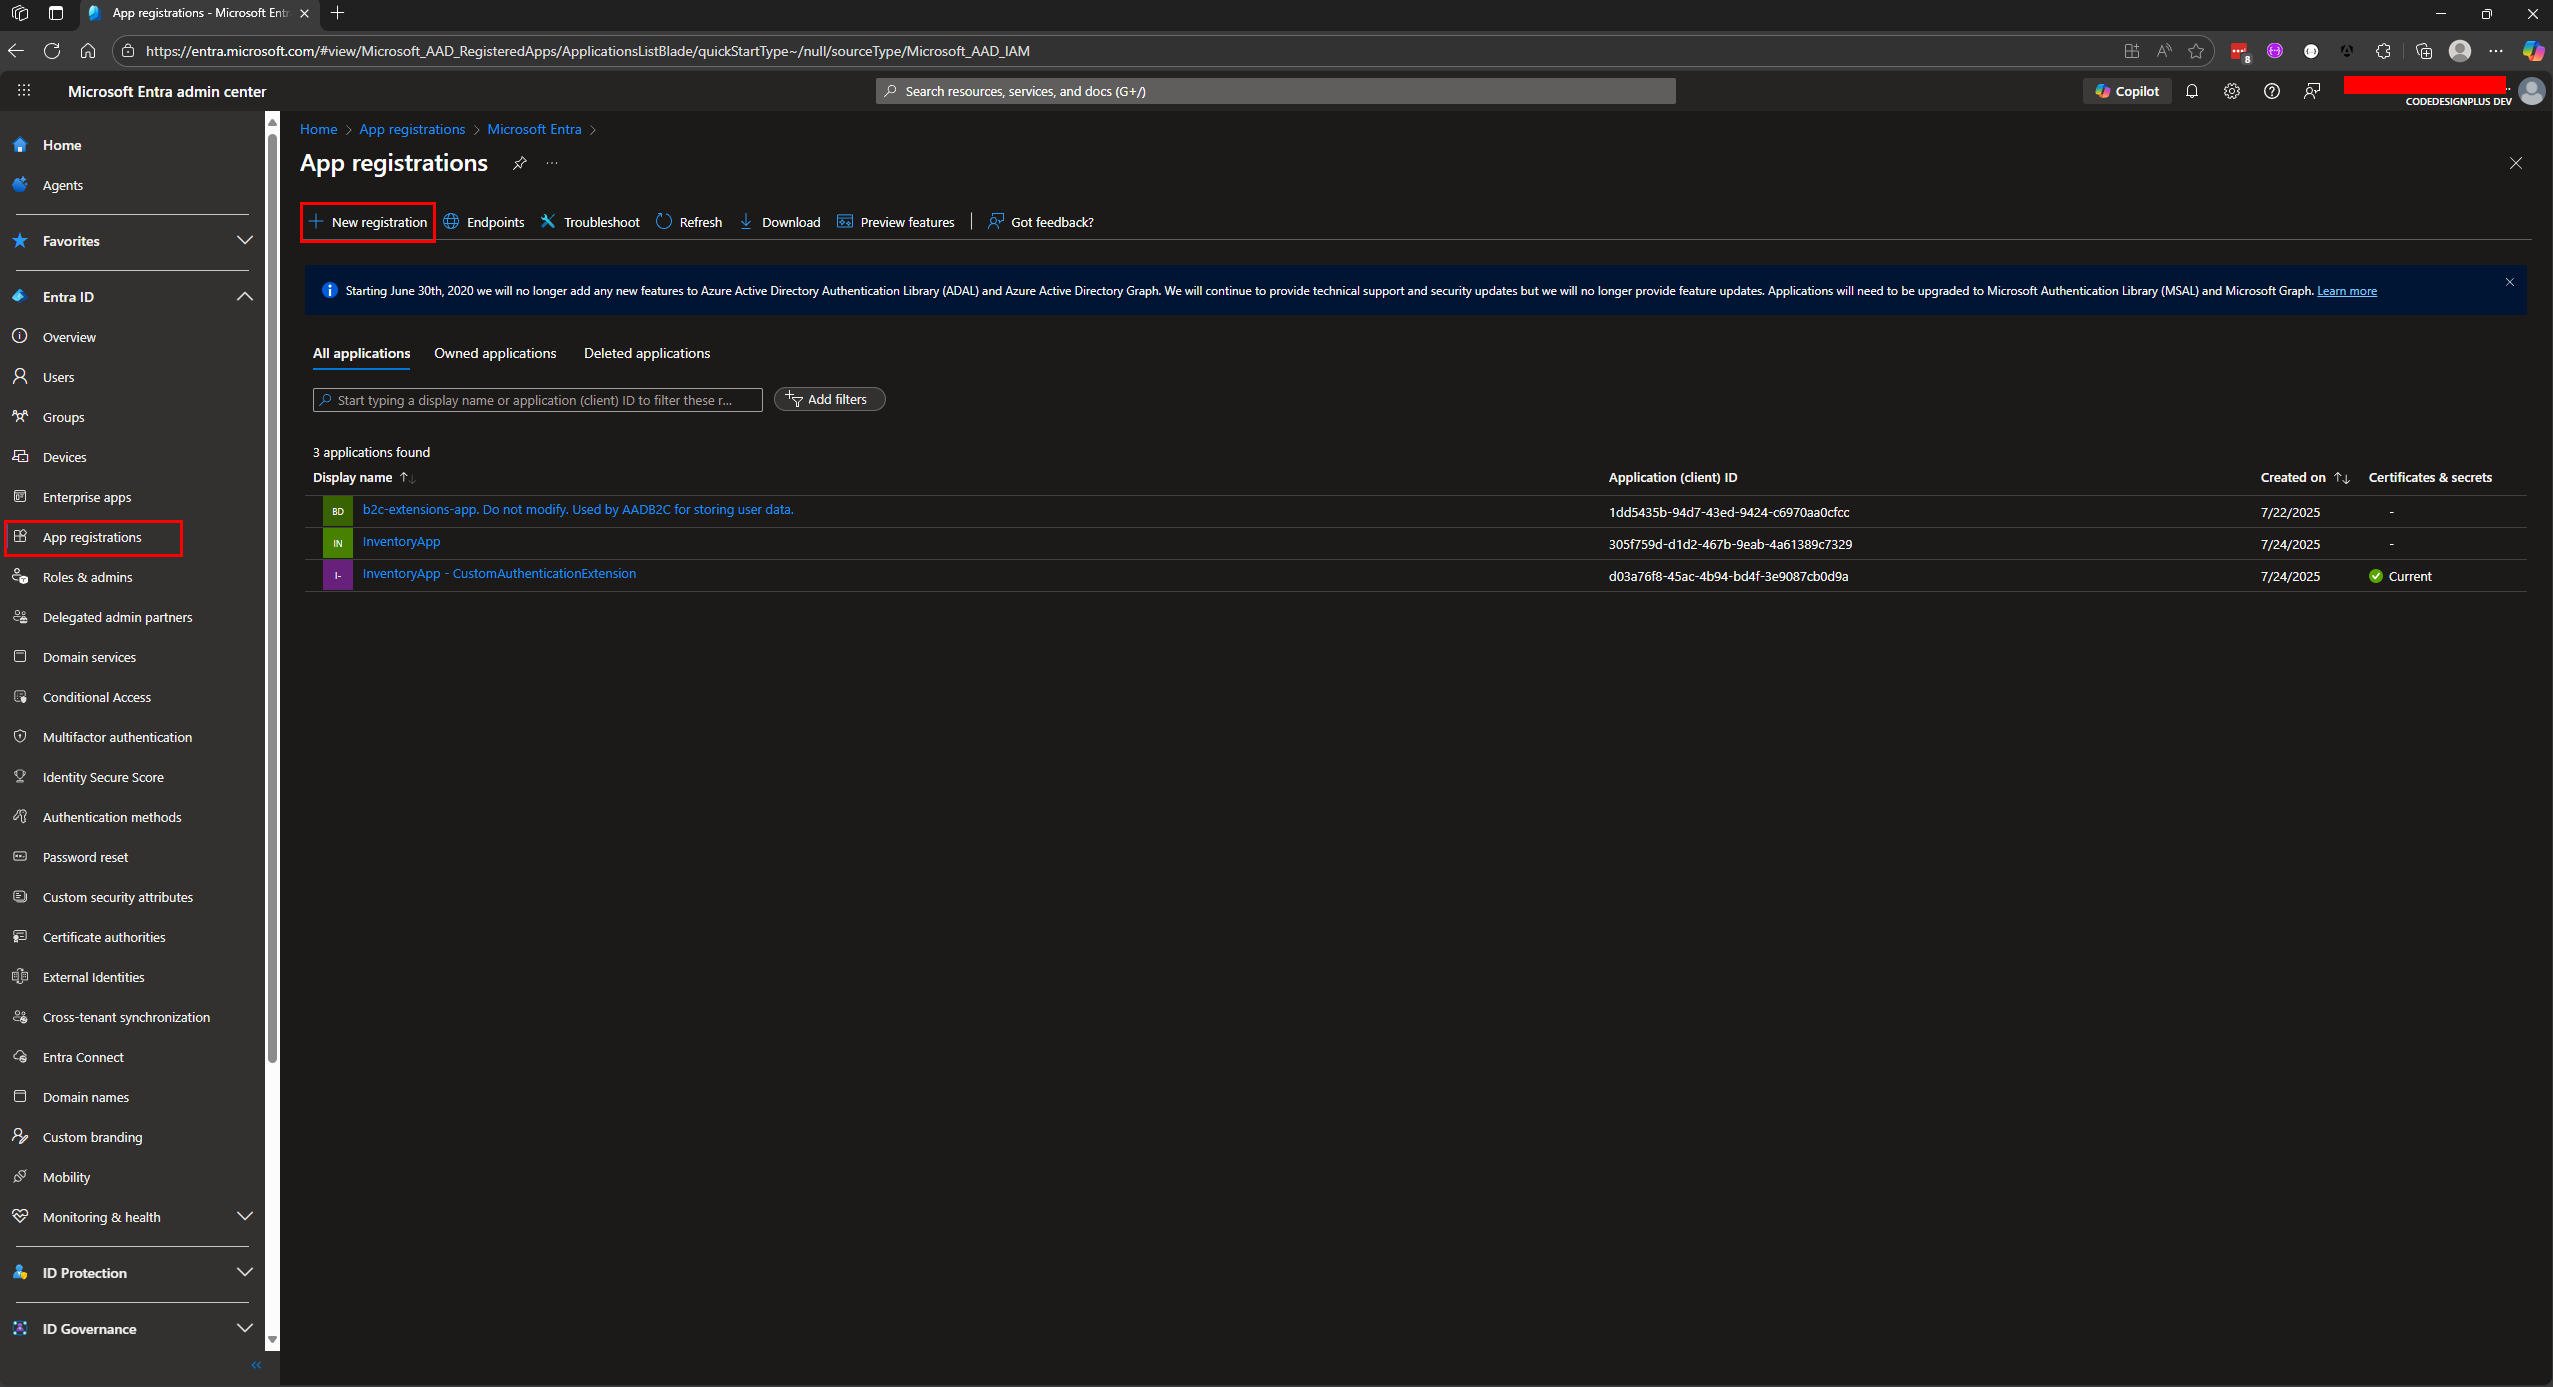Open Users in the sidebar
The width and height of the screenshot is (2553, 1387).
coord(58,377)
